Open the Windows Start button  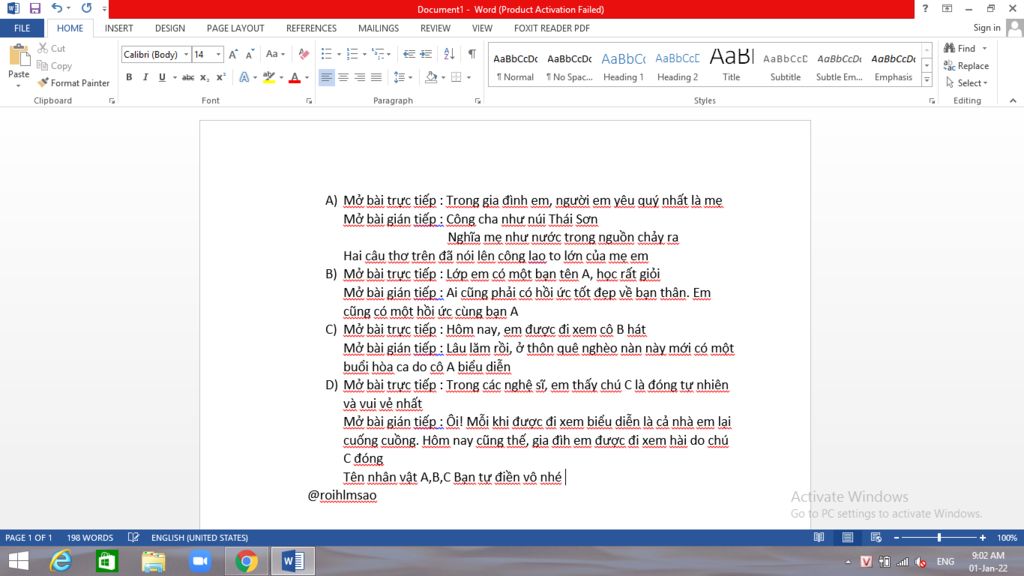[18, 561]
